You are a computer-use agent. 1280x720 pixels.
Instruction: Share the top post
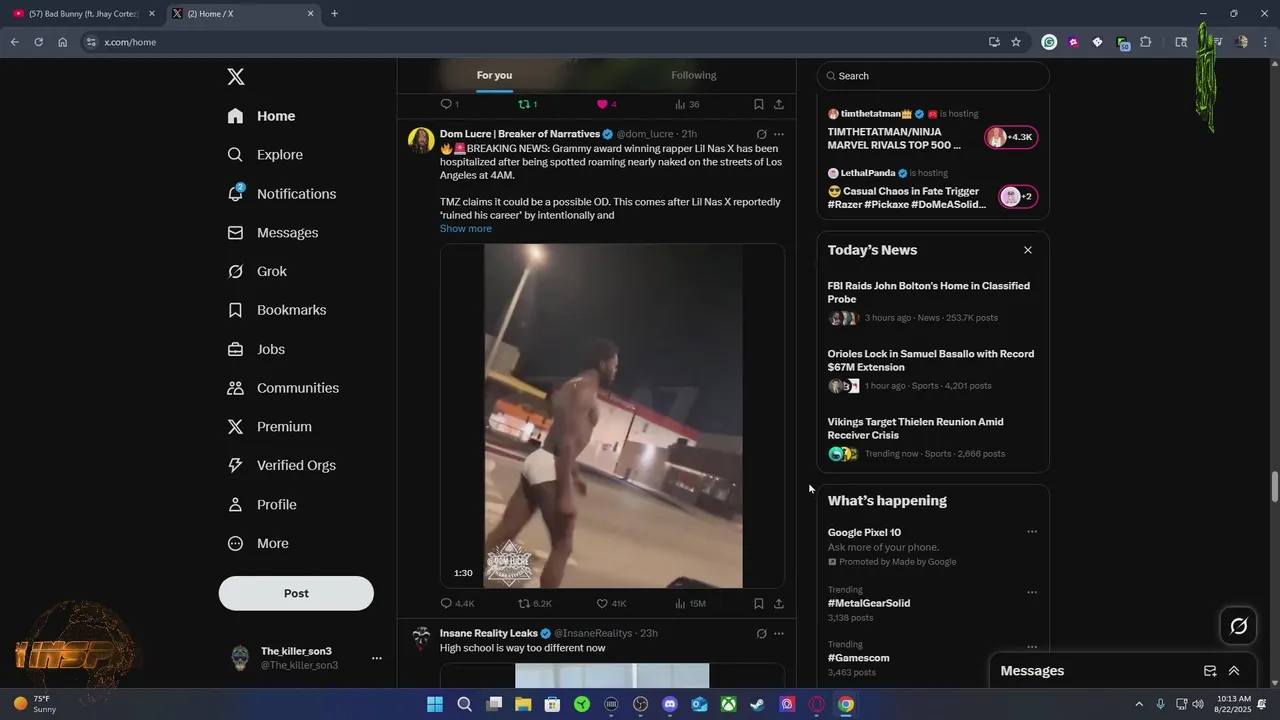(x=779, y=104)
